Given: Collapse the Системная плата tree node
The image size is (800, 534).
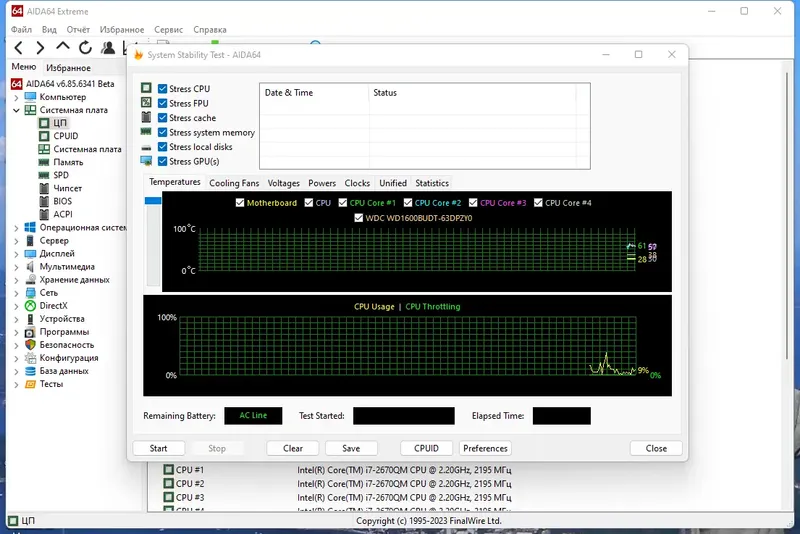Looking at the screenshot, I should (x=16, y=110).
